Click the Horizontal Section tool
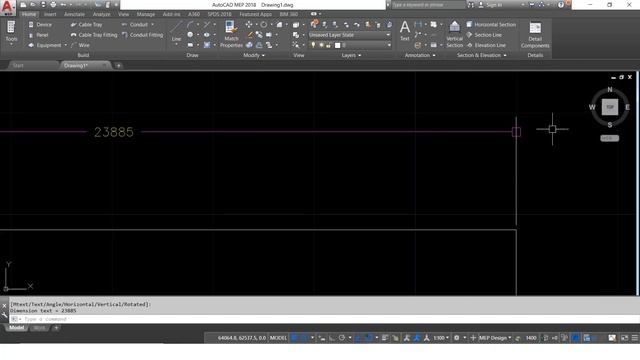The height and width of the screenshot is (360, 640). pyautogui.click(x=491, y=24)
